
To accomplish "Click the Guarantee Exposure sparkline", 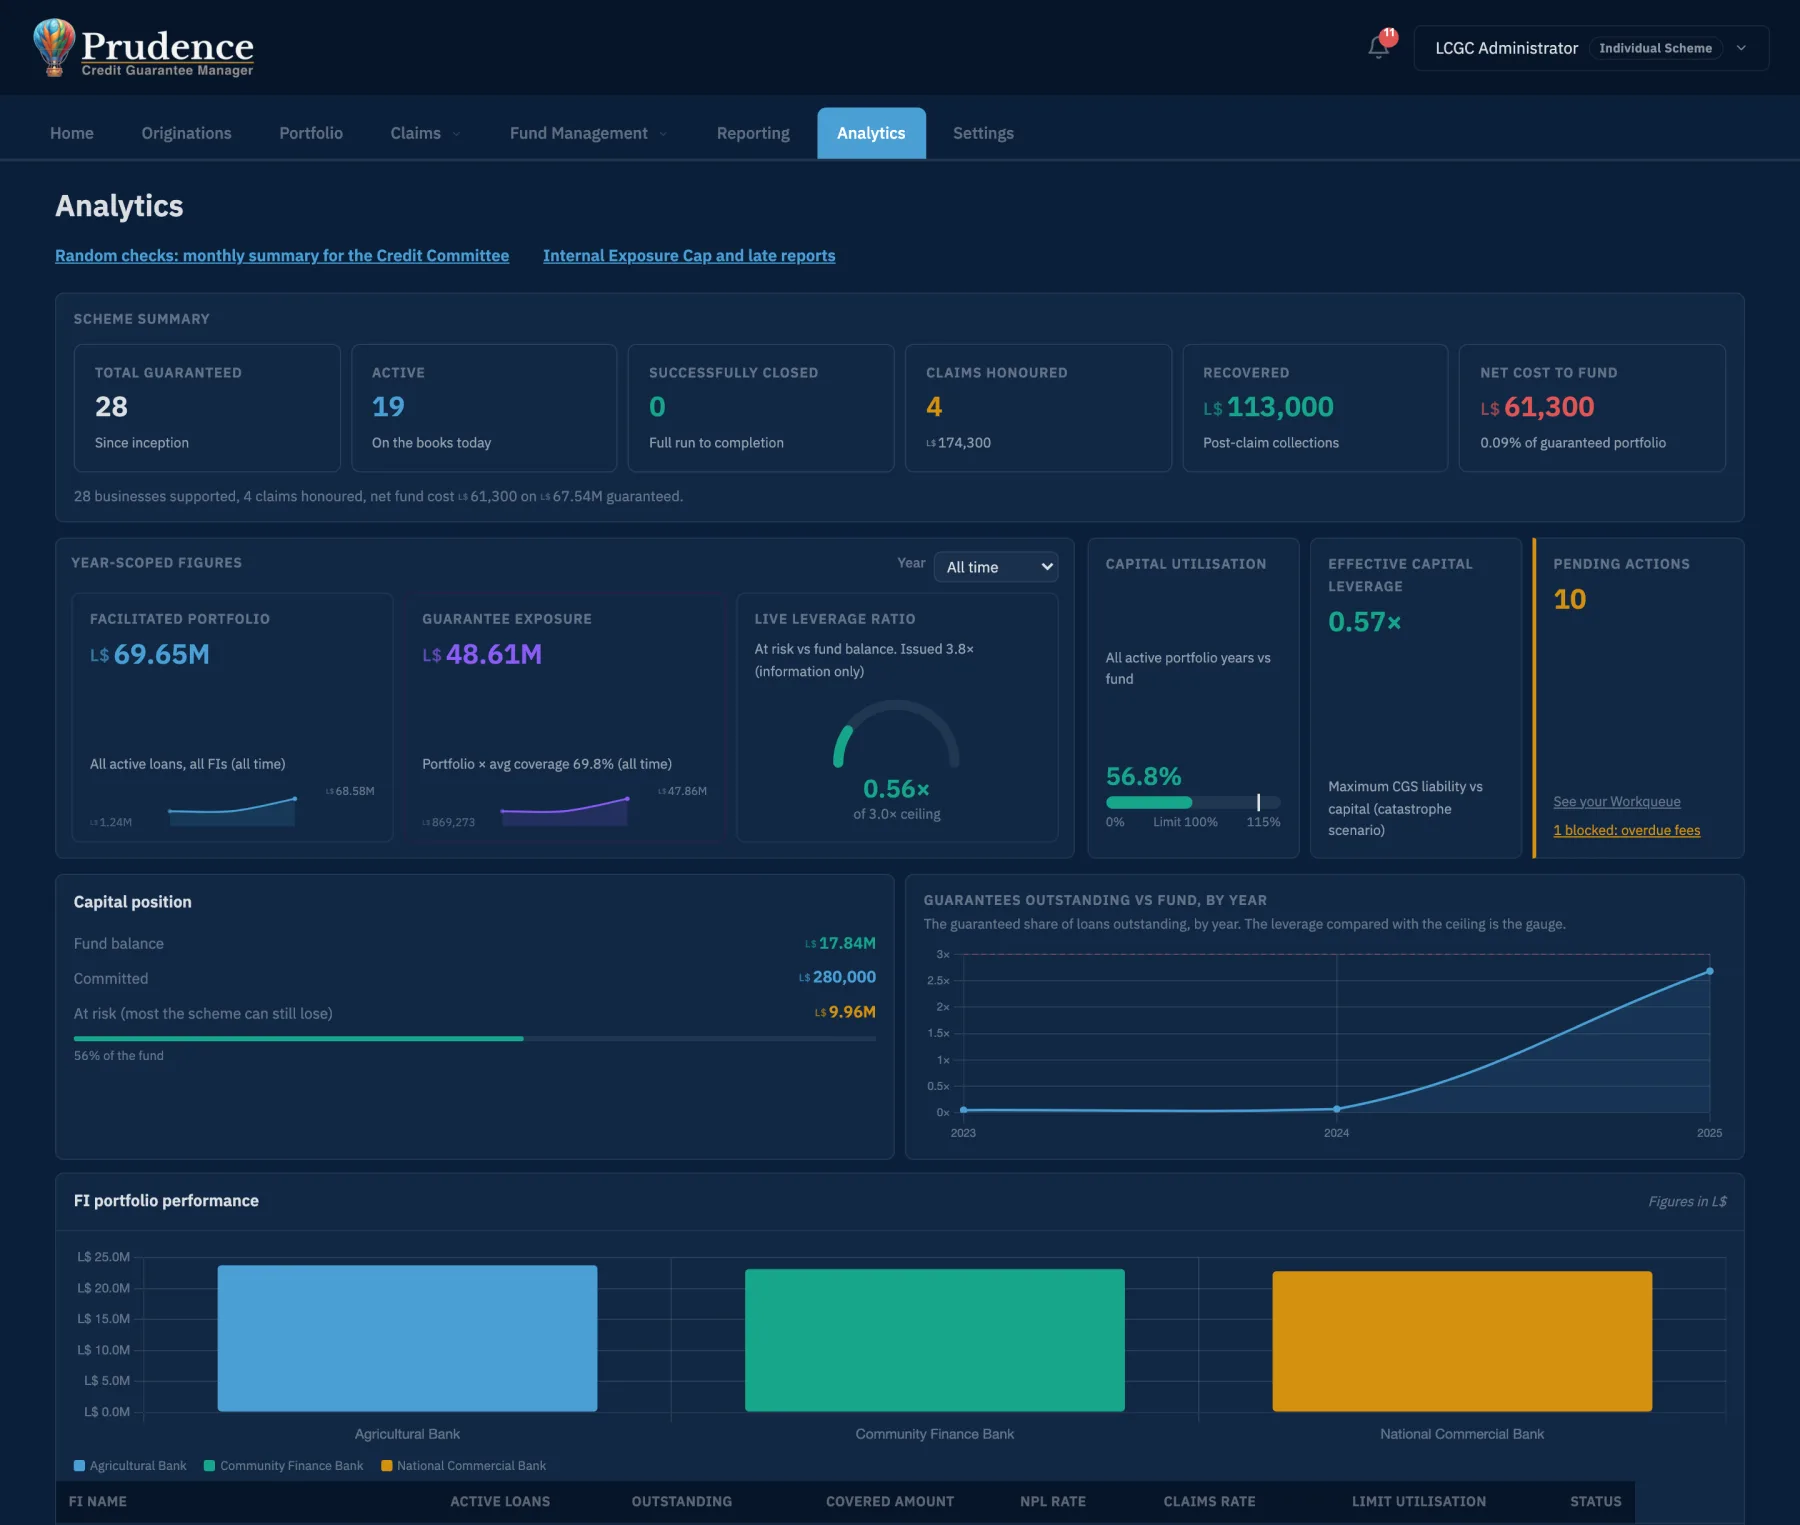I will coord(564,811).
